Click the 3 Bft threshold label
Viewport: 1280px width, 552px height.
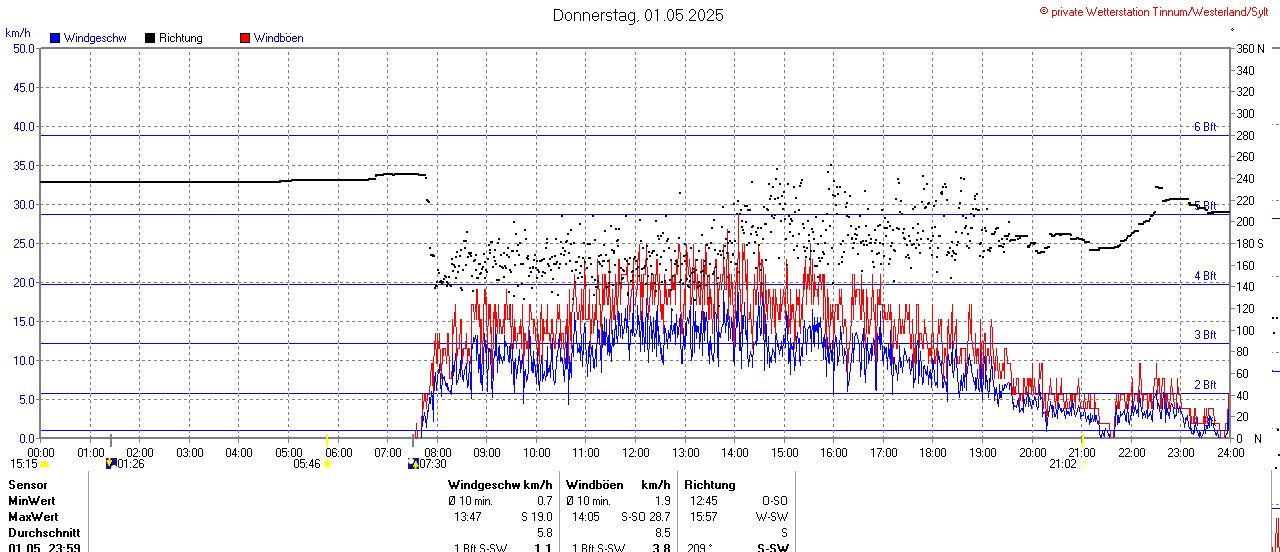tap(1205, 335)
